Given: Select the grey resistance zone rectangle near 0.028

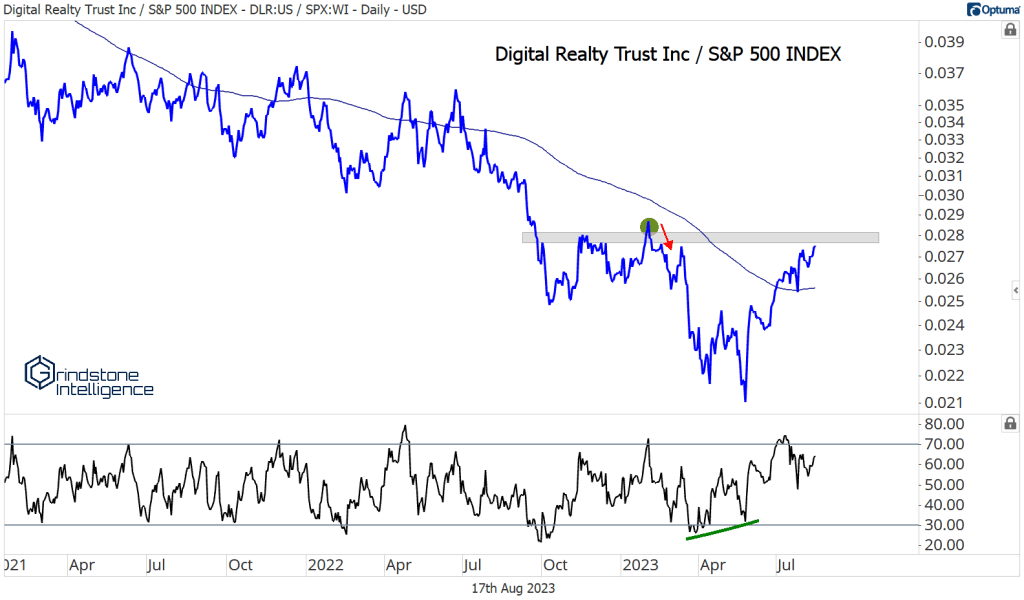Looking at the screenshot, I should point(700,238).
